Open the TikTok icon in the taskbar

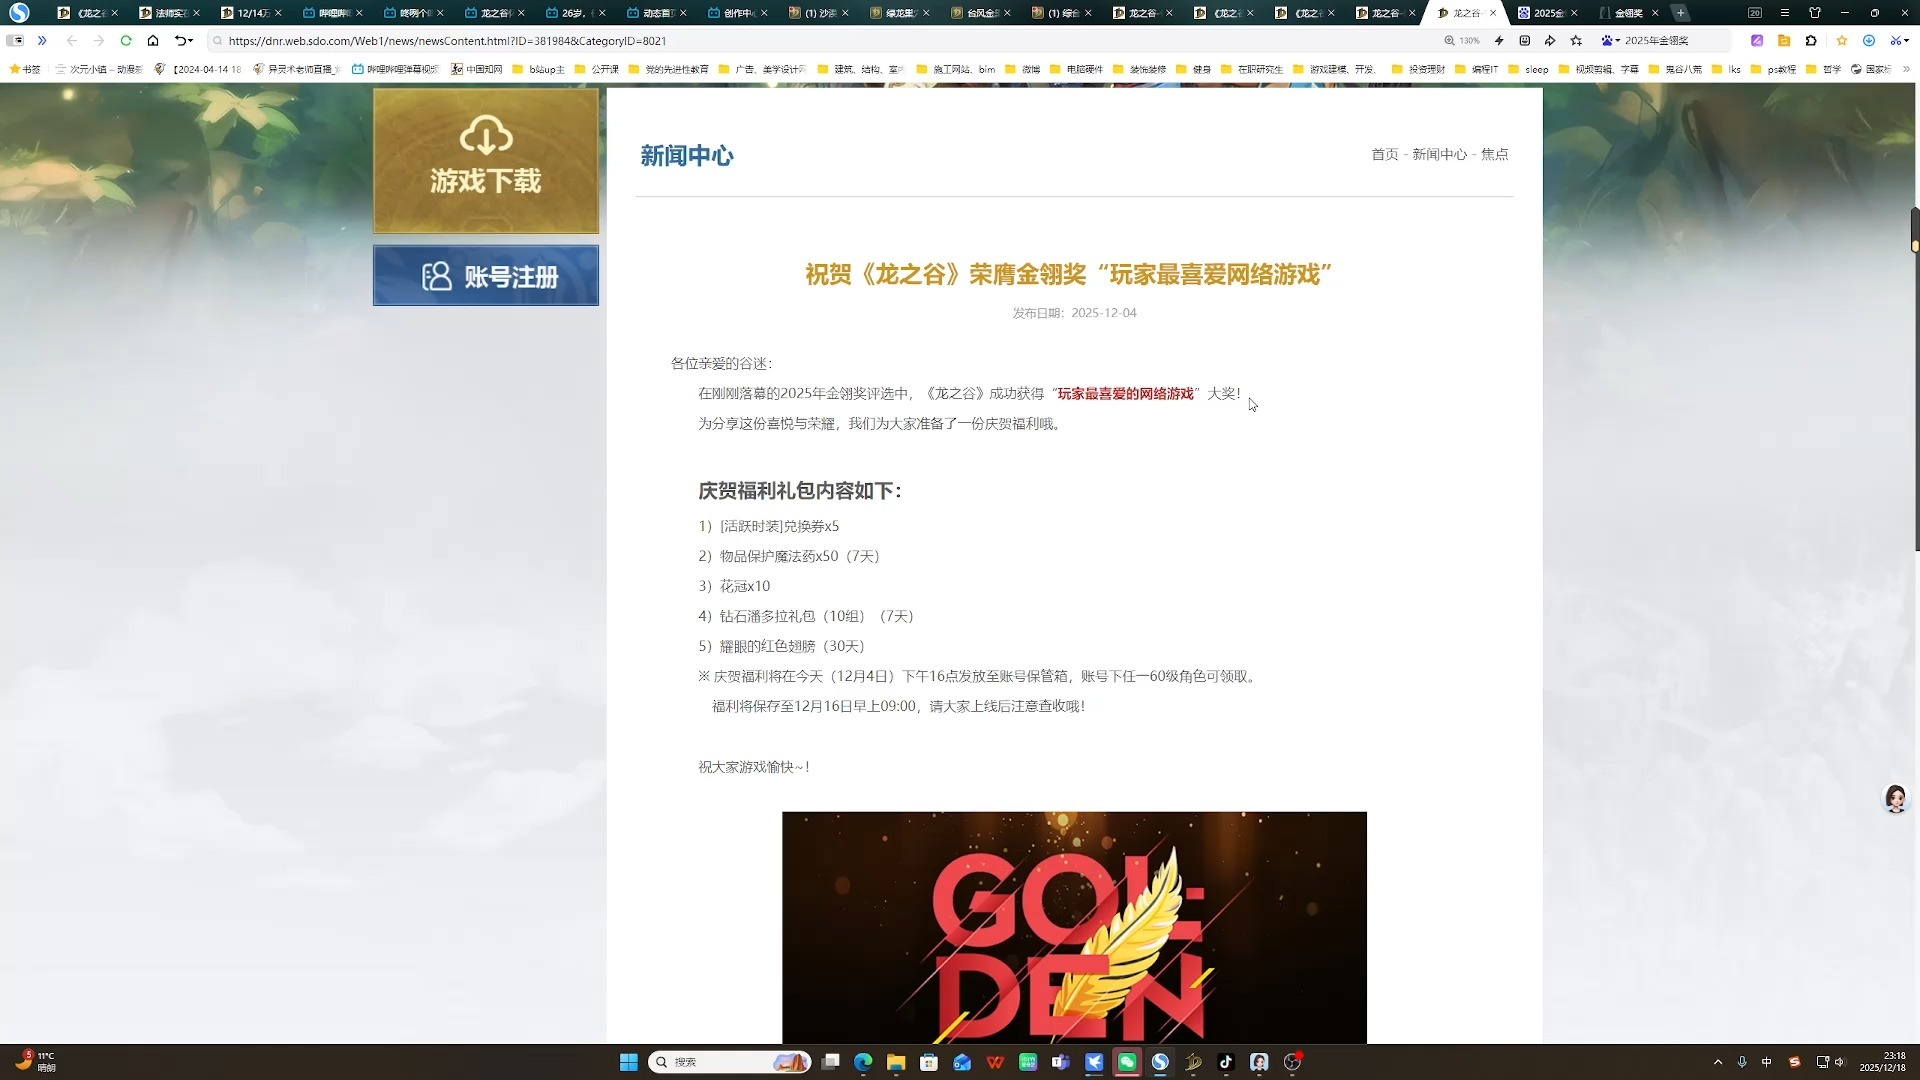(1226, 1062)
